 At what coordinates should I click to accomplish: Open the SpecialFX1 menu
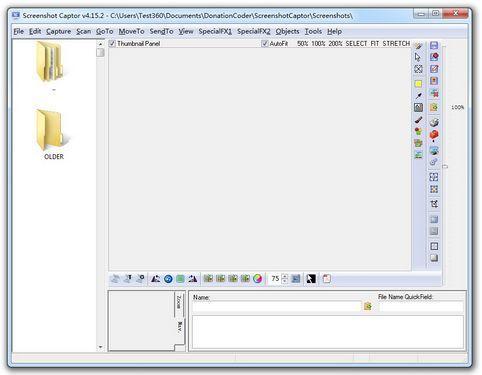(x=215, y=31)
